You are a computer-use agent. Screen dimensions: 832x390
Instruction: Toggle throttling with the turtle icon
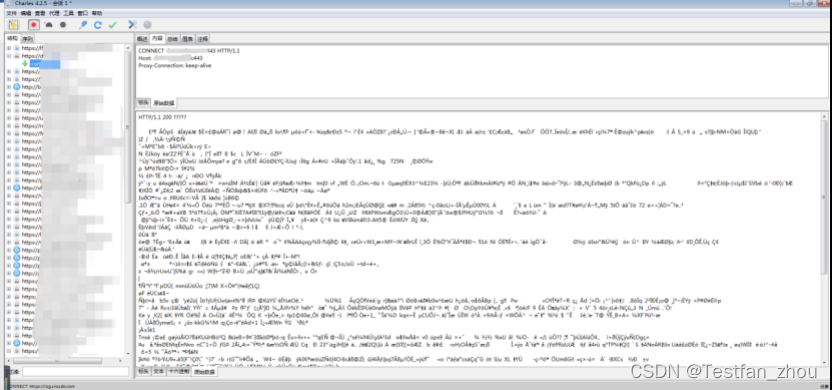coord(49,24)
